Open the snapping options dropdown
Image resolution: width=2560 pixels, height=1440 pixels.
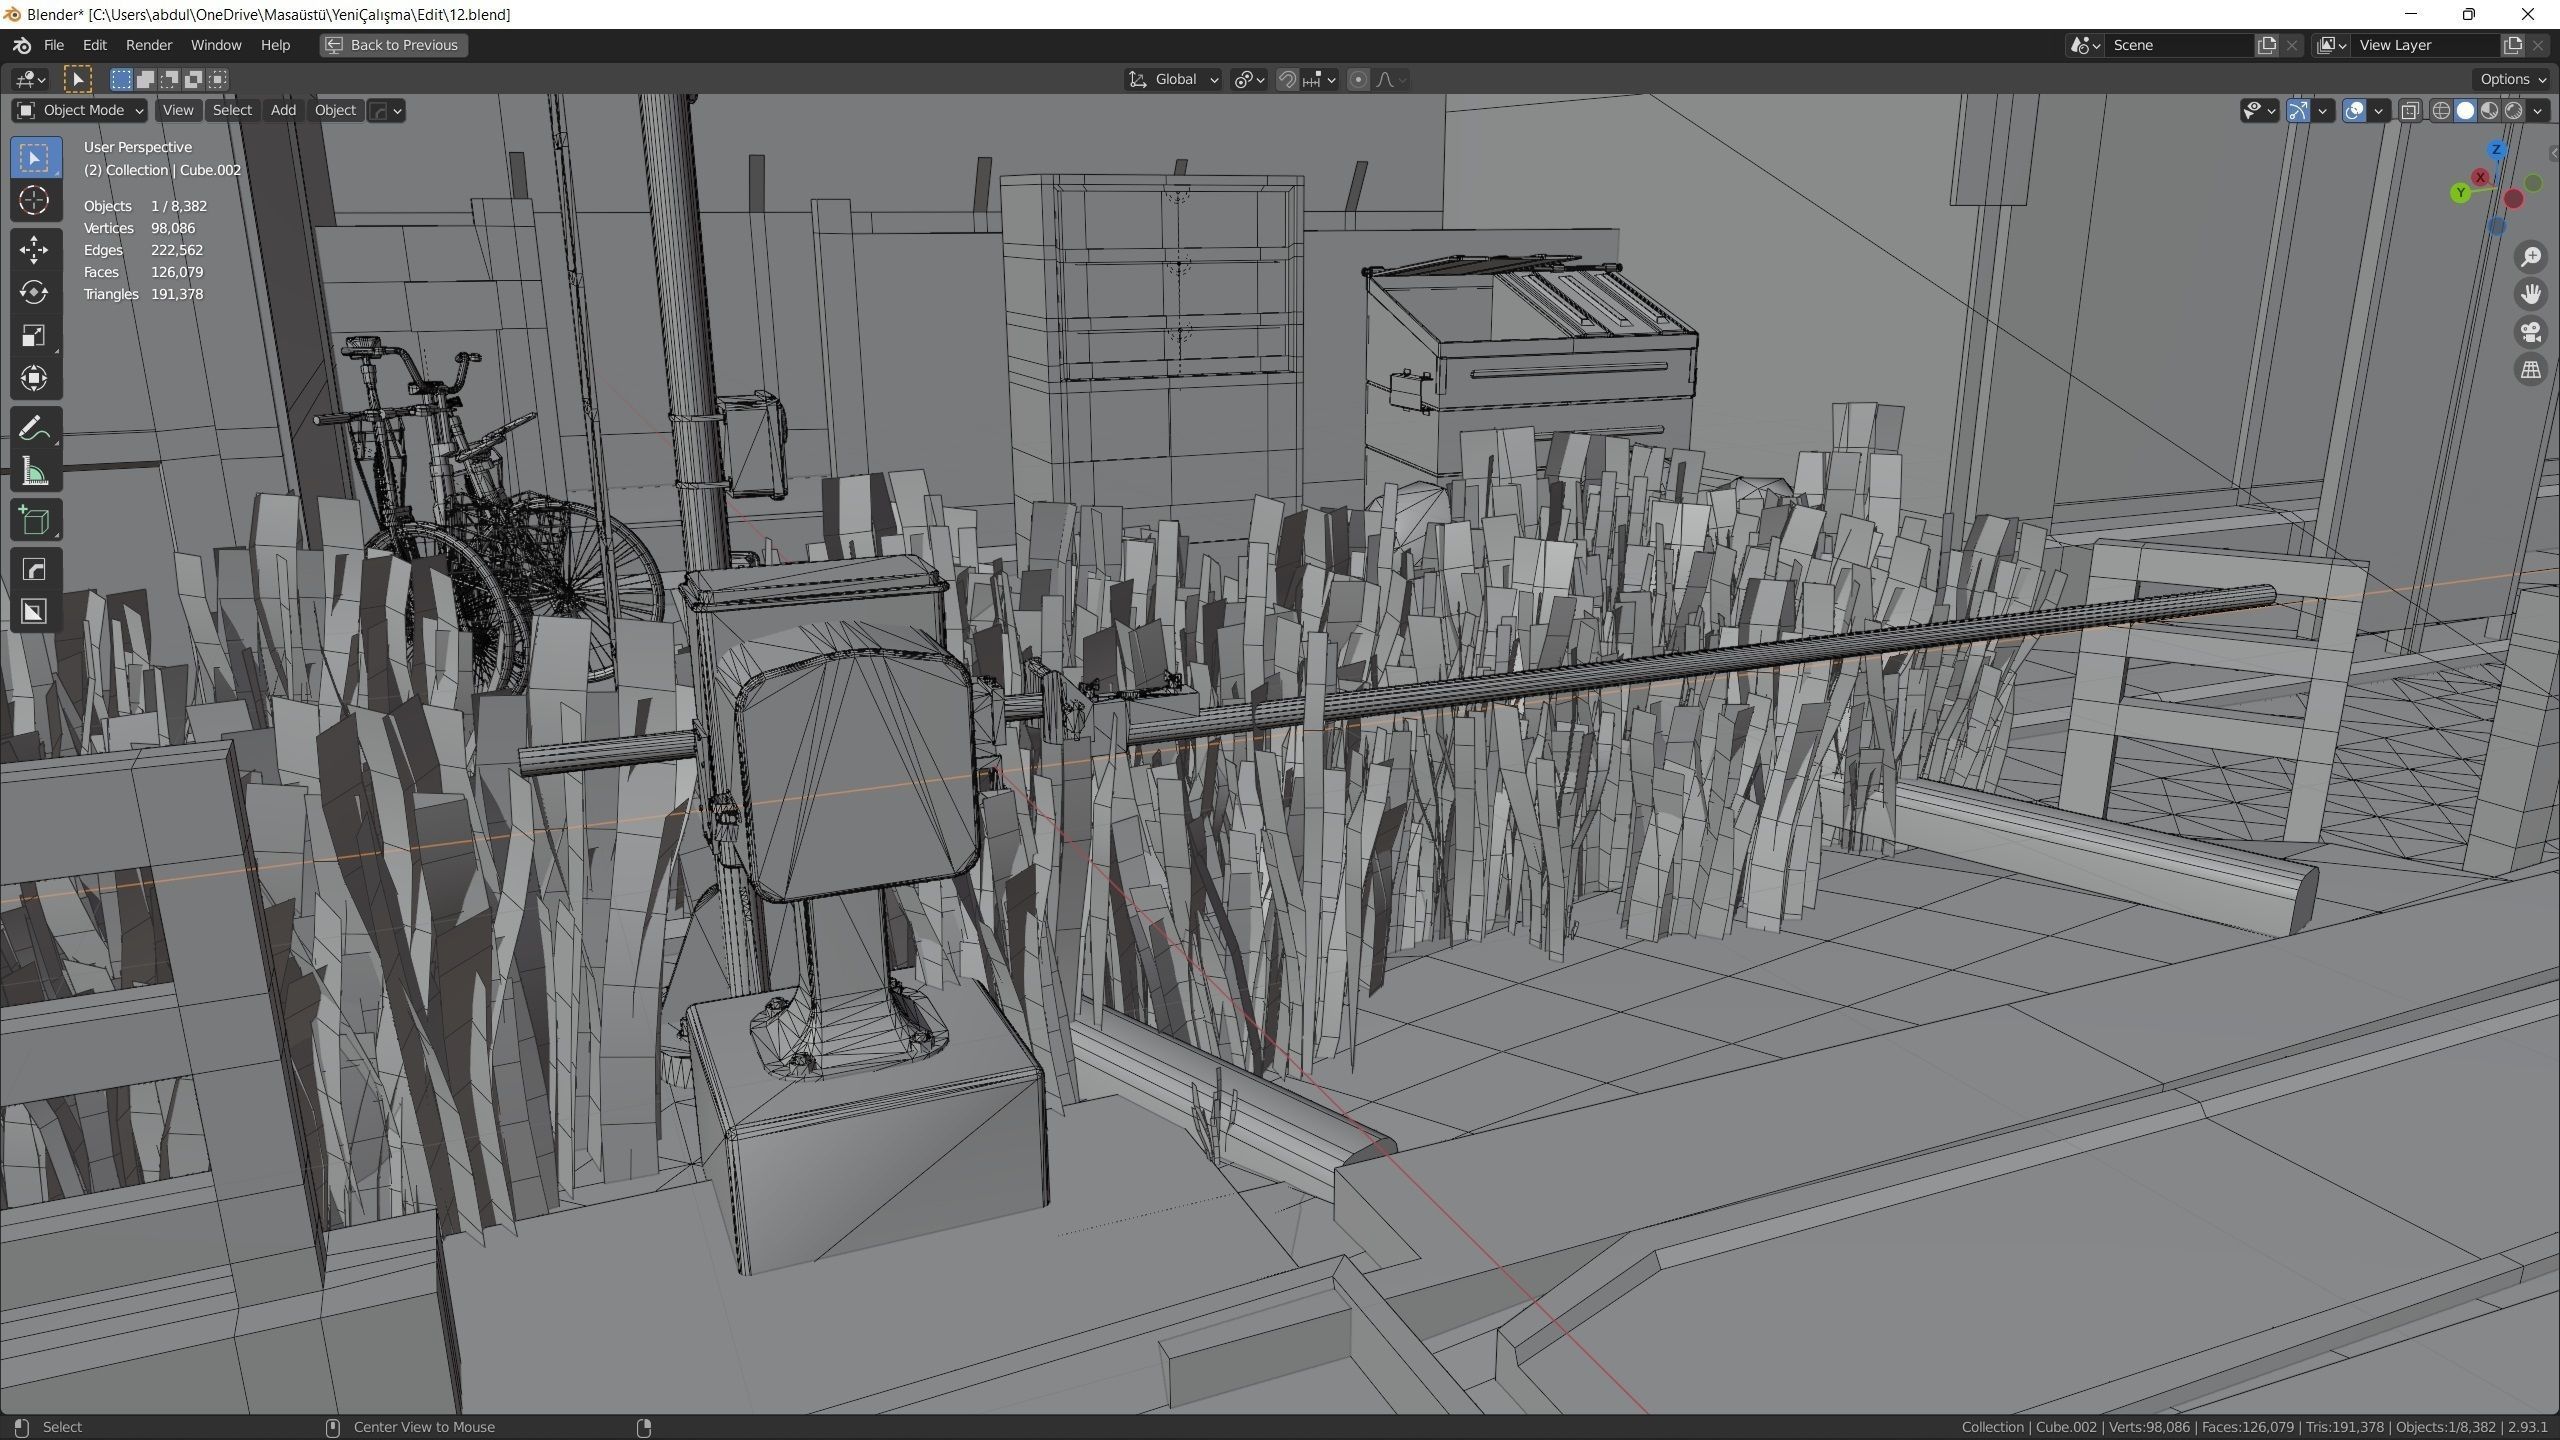(1320, 79)
